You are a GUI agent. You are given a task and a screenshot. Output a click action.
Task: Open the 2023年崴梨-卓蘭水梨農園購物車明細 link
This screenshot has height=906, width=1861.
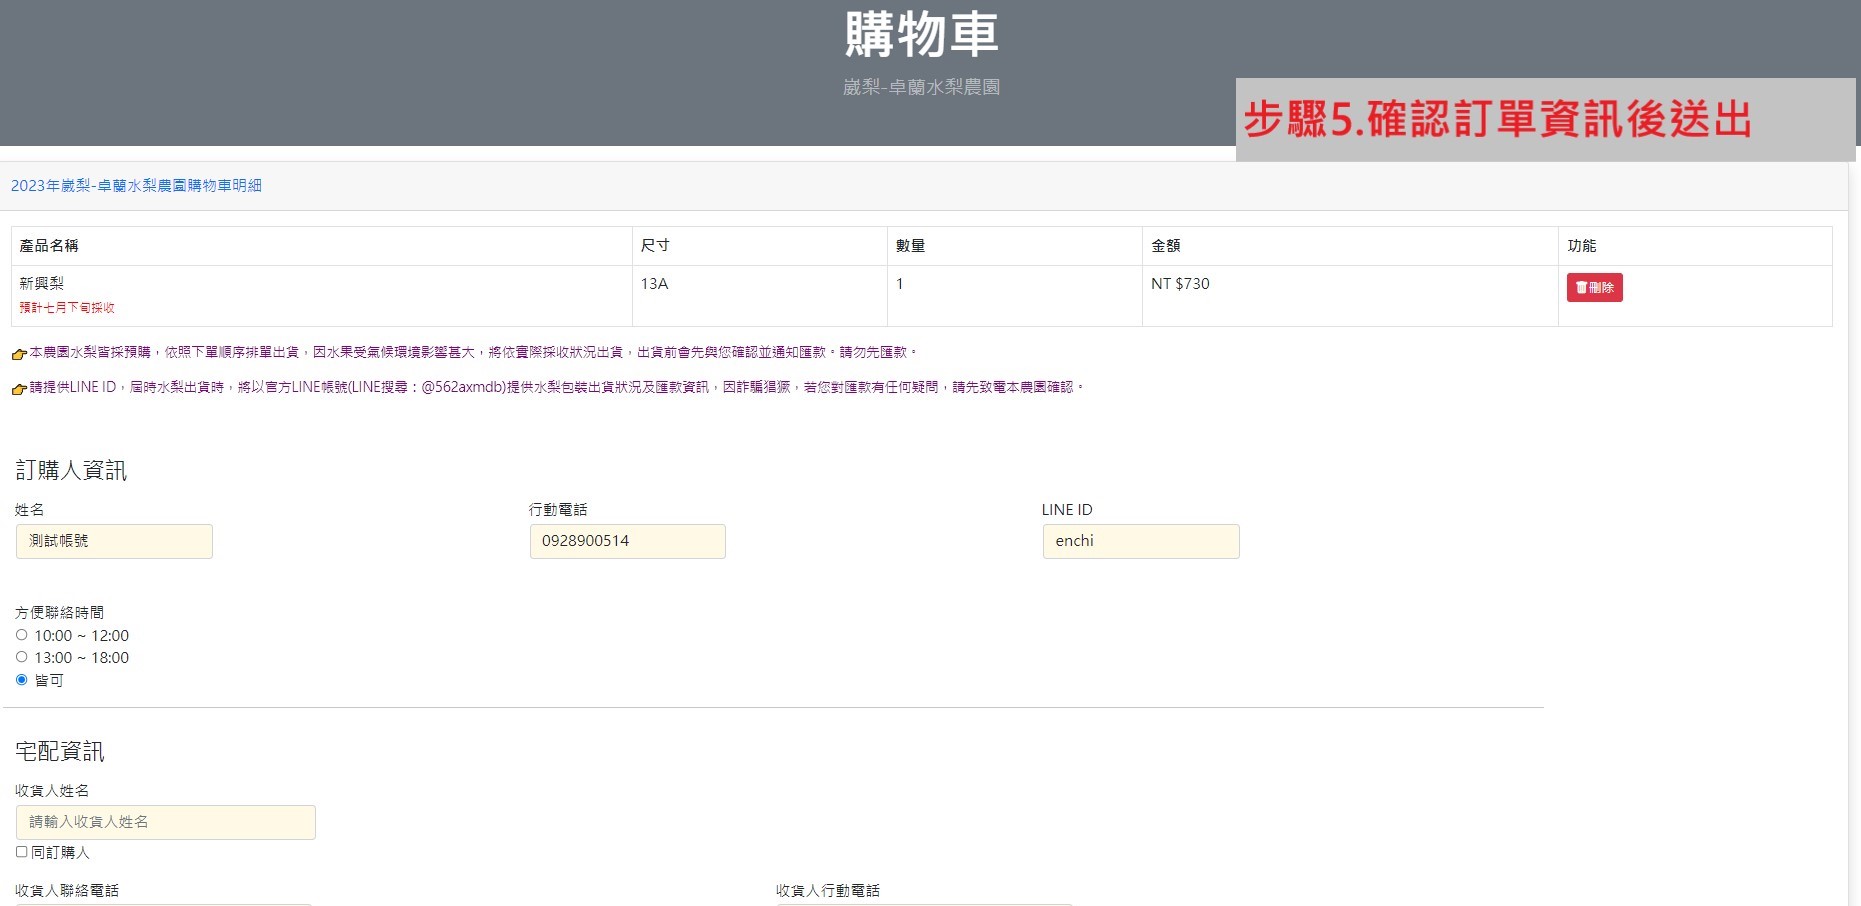pos(136,186)
